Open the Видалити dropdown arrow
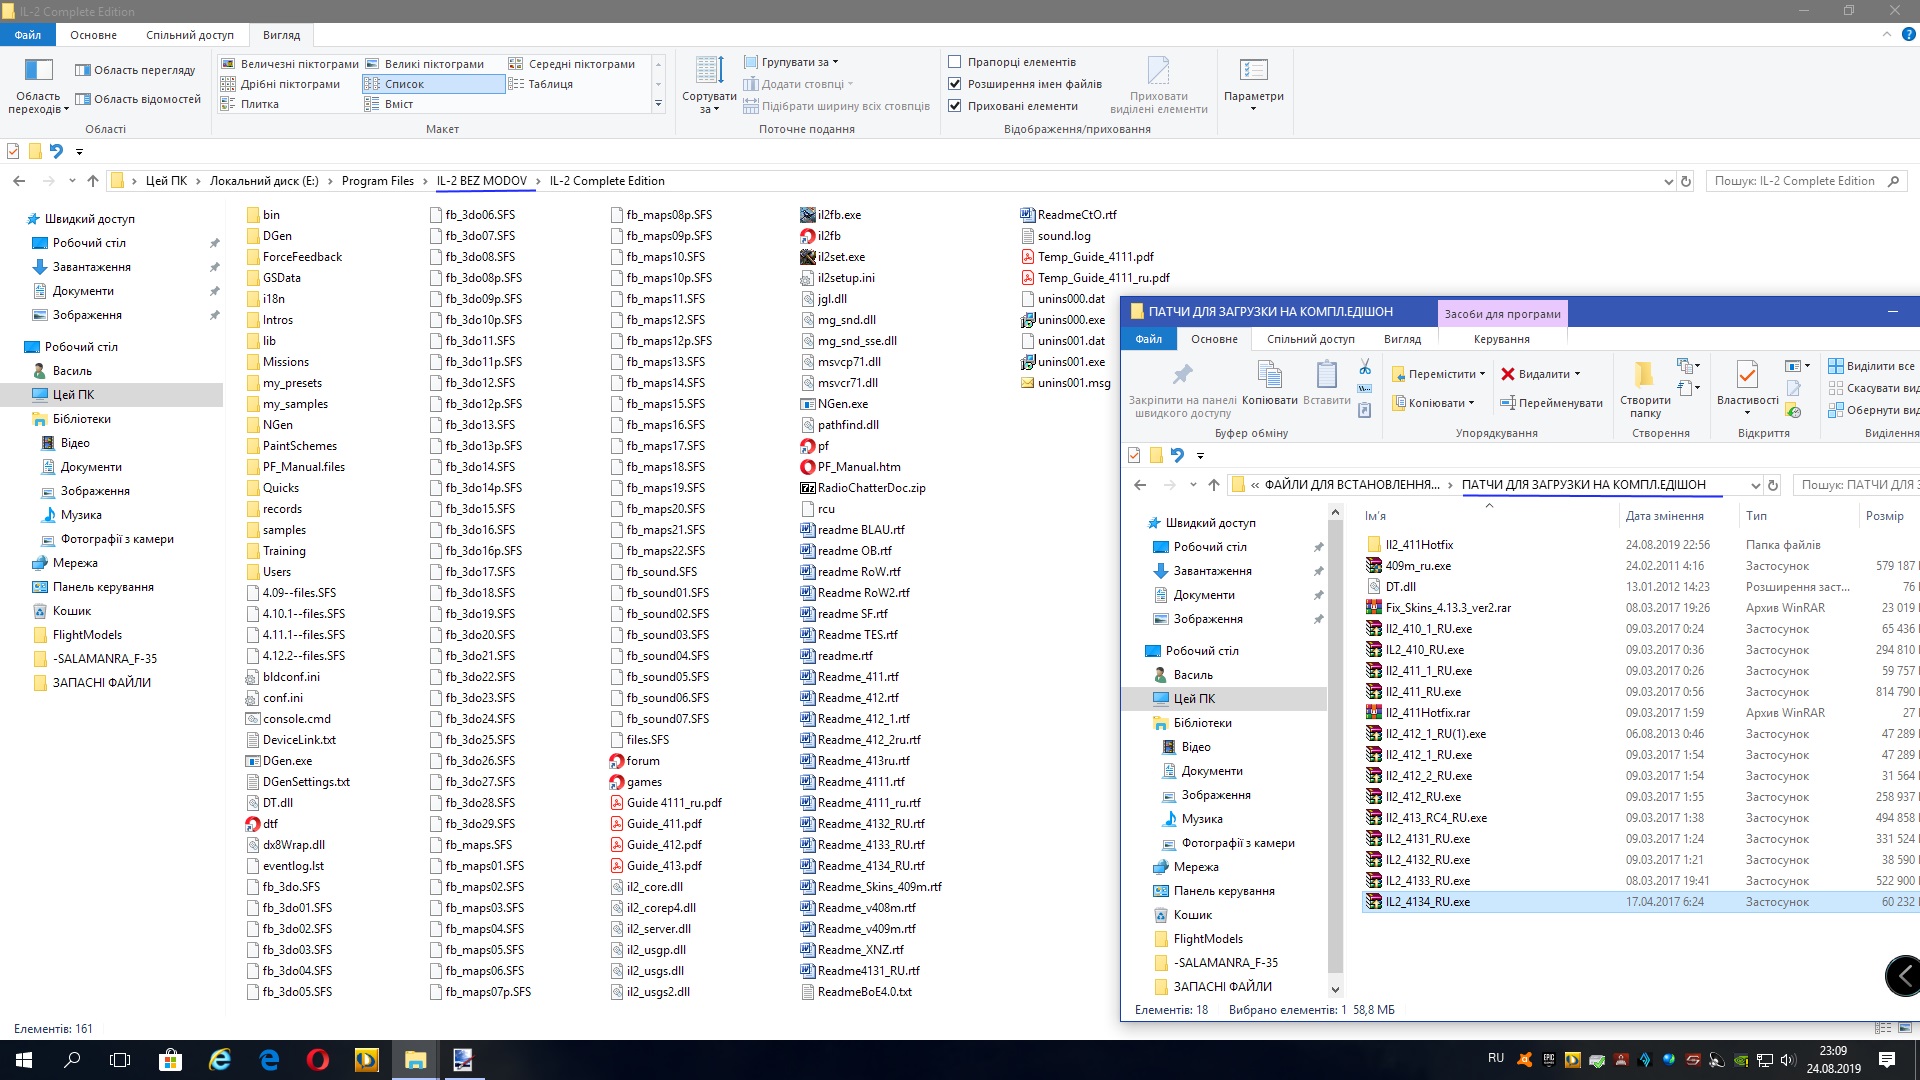Image resolution: width=1920 pixels, height=1080 pixels. coord(1577,374)
